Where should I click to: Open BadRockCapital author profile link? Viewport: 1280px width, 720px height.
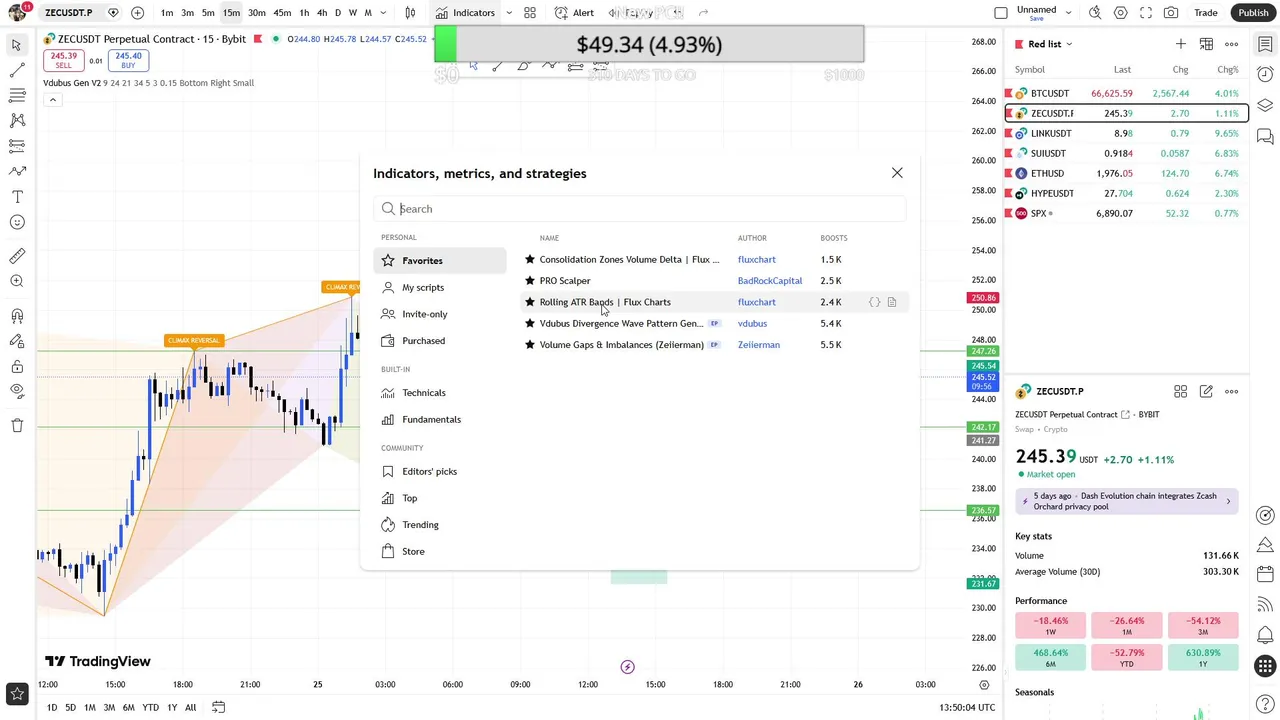point(770,281)
